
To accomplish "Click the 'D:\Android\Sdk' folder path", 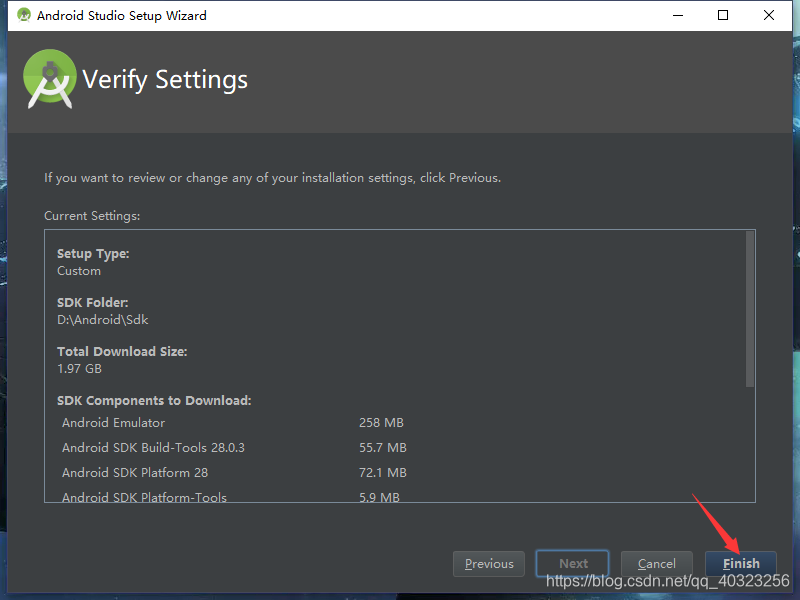I will (103, 320).
